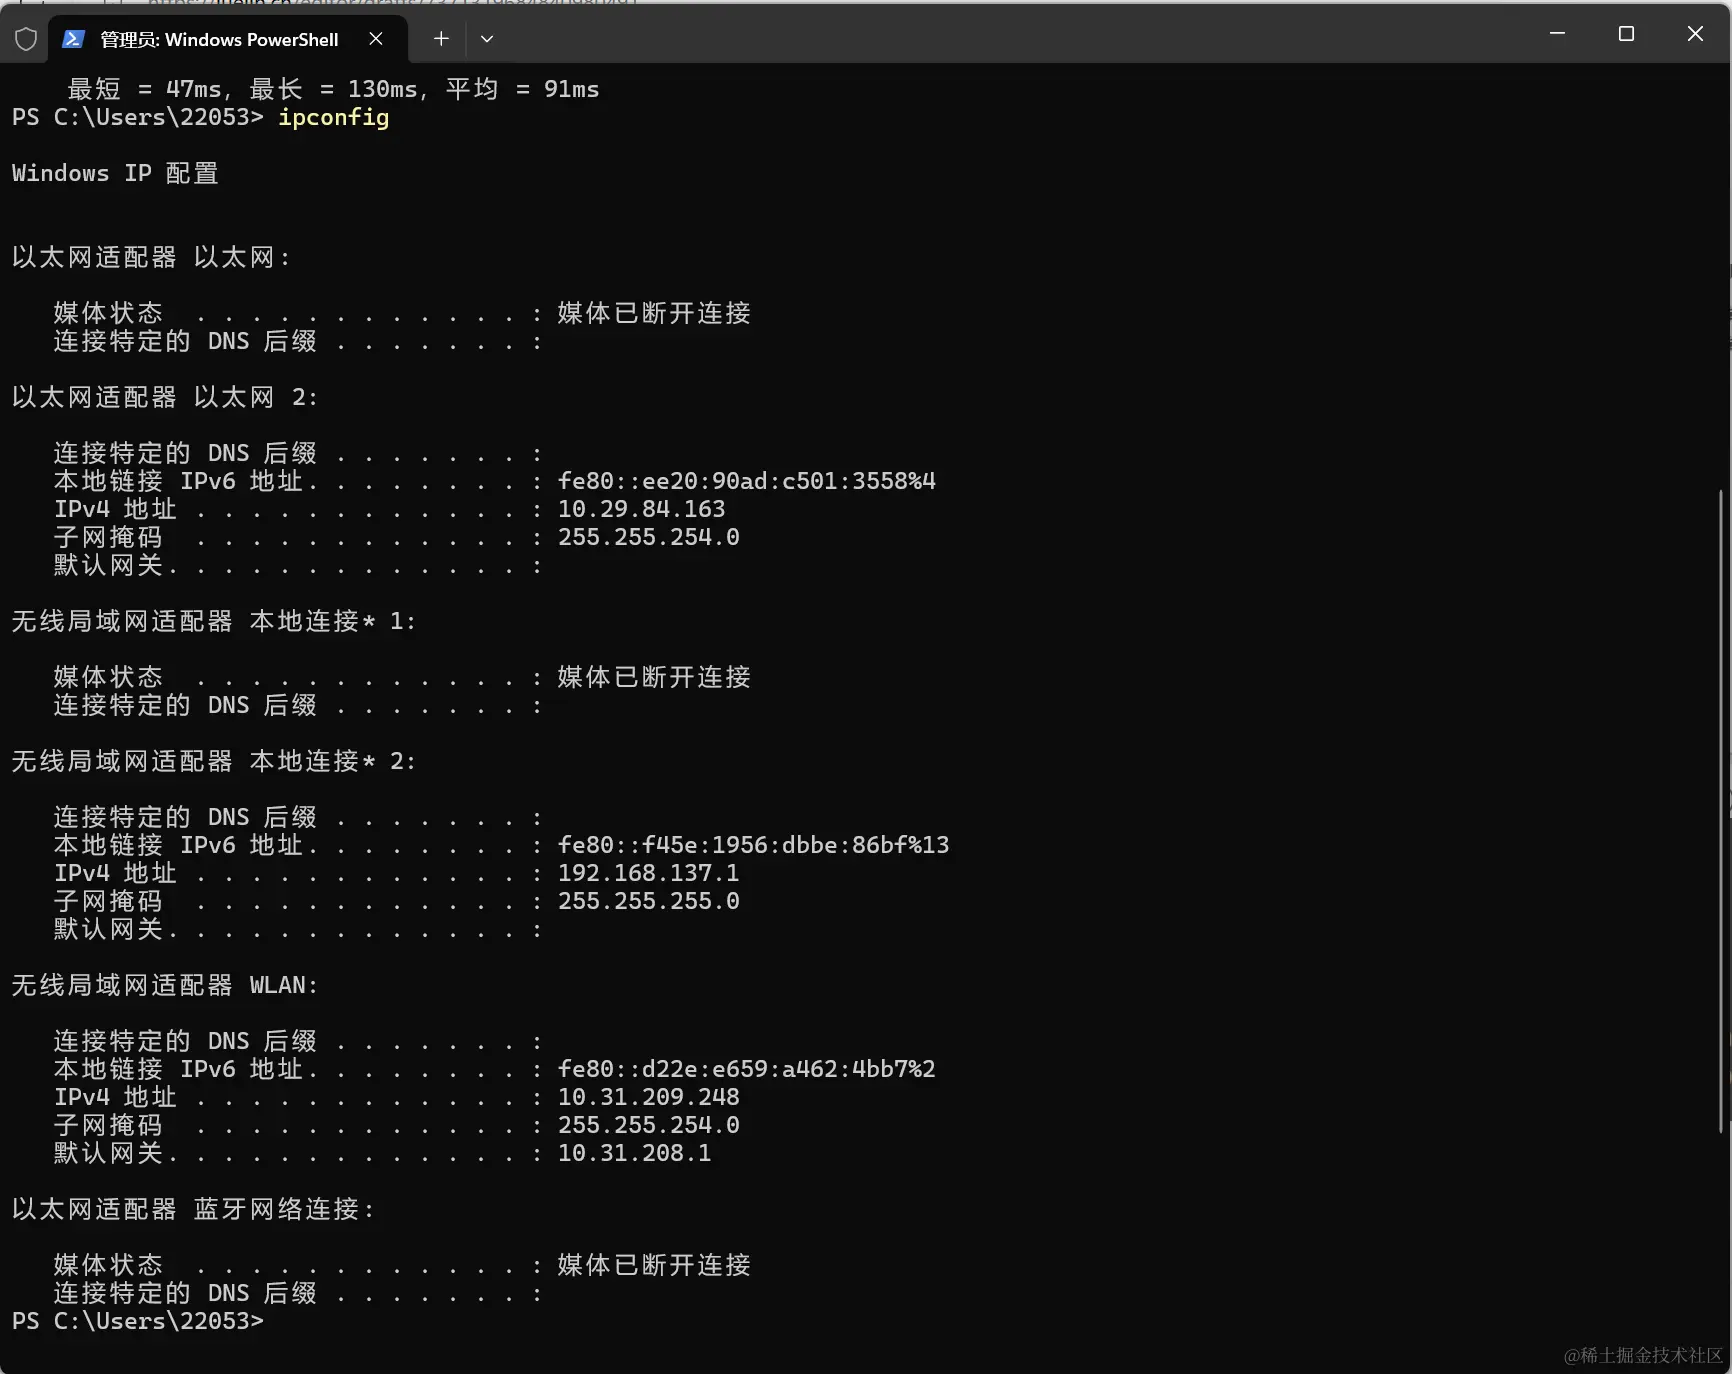
Task: Click the 以太网适配器 以太网 2 heading
Action: pos(165,397)
